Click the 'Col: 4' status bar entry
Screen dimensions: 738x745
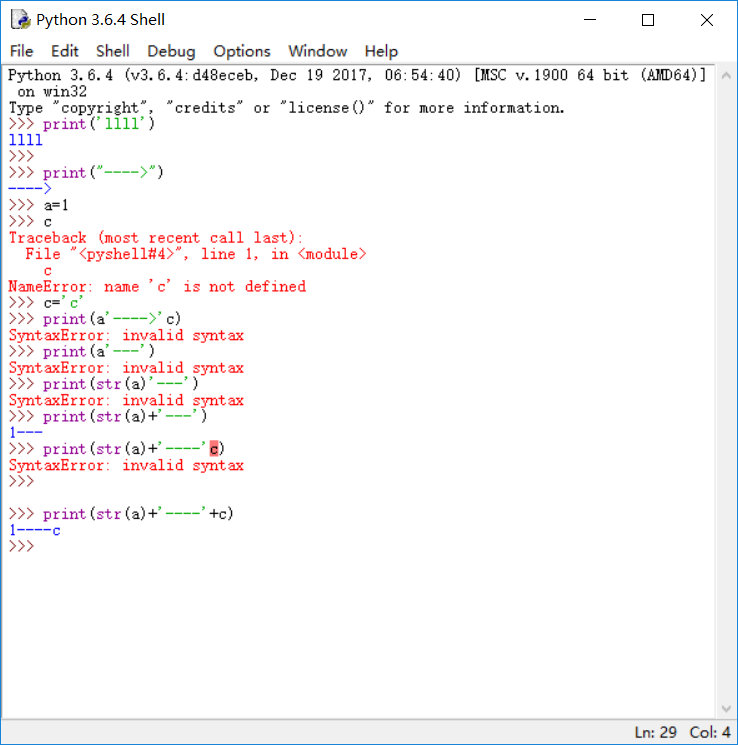(x=710, y=732)
